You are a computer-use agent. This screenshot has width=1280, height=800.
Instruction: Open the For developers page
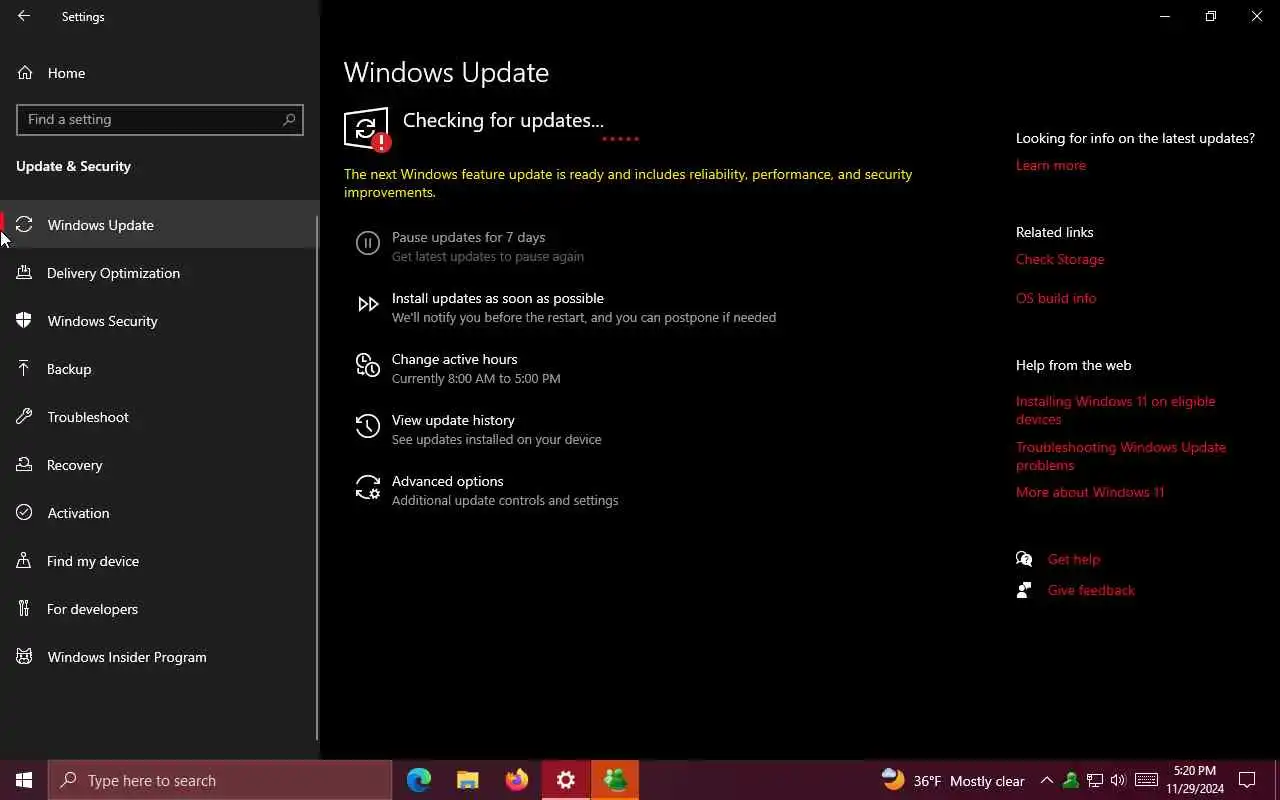(160, 609)
